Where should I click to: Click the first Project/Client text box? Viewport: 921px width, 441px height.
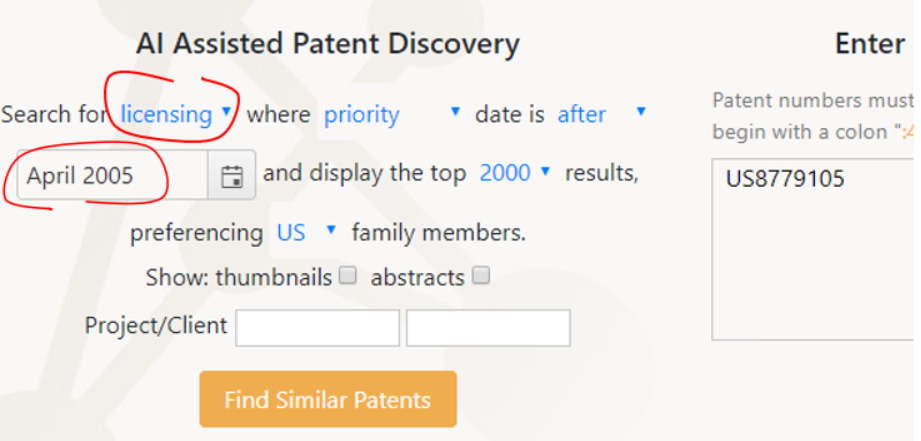318,328
